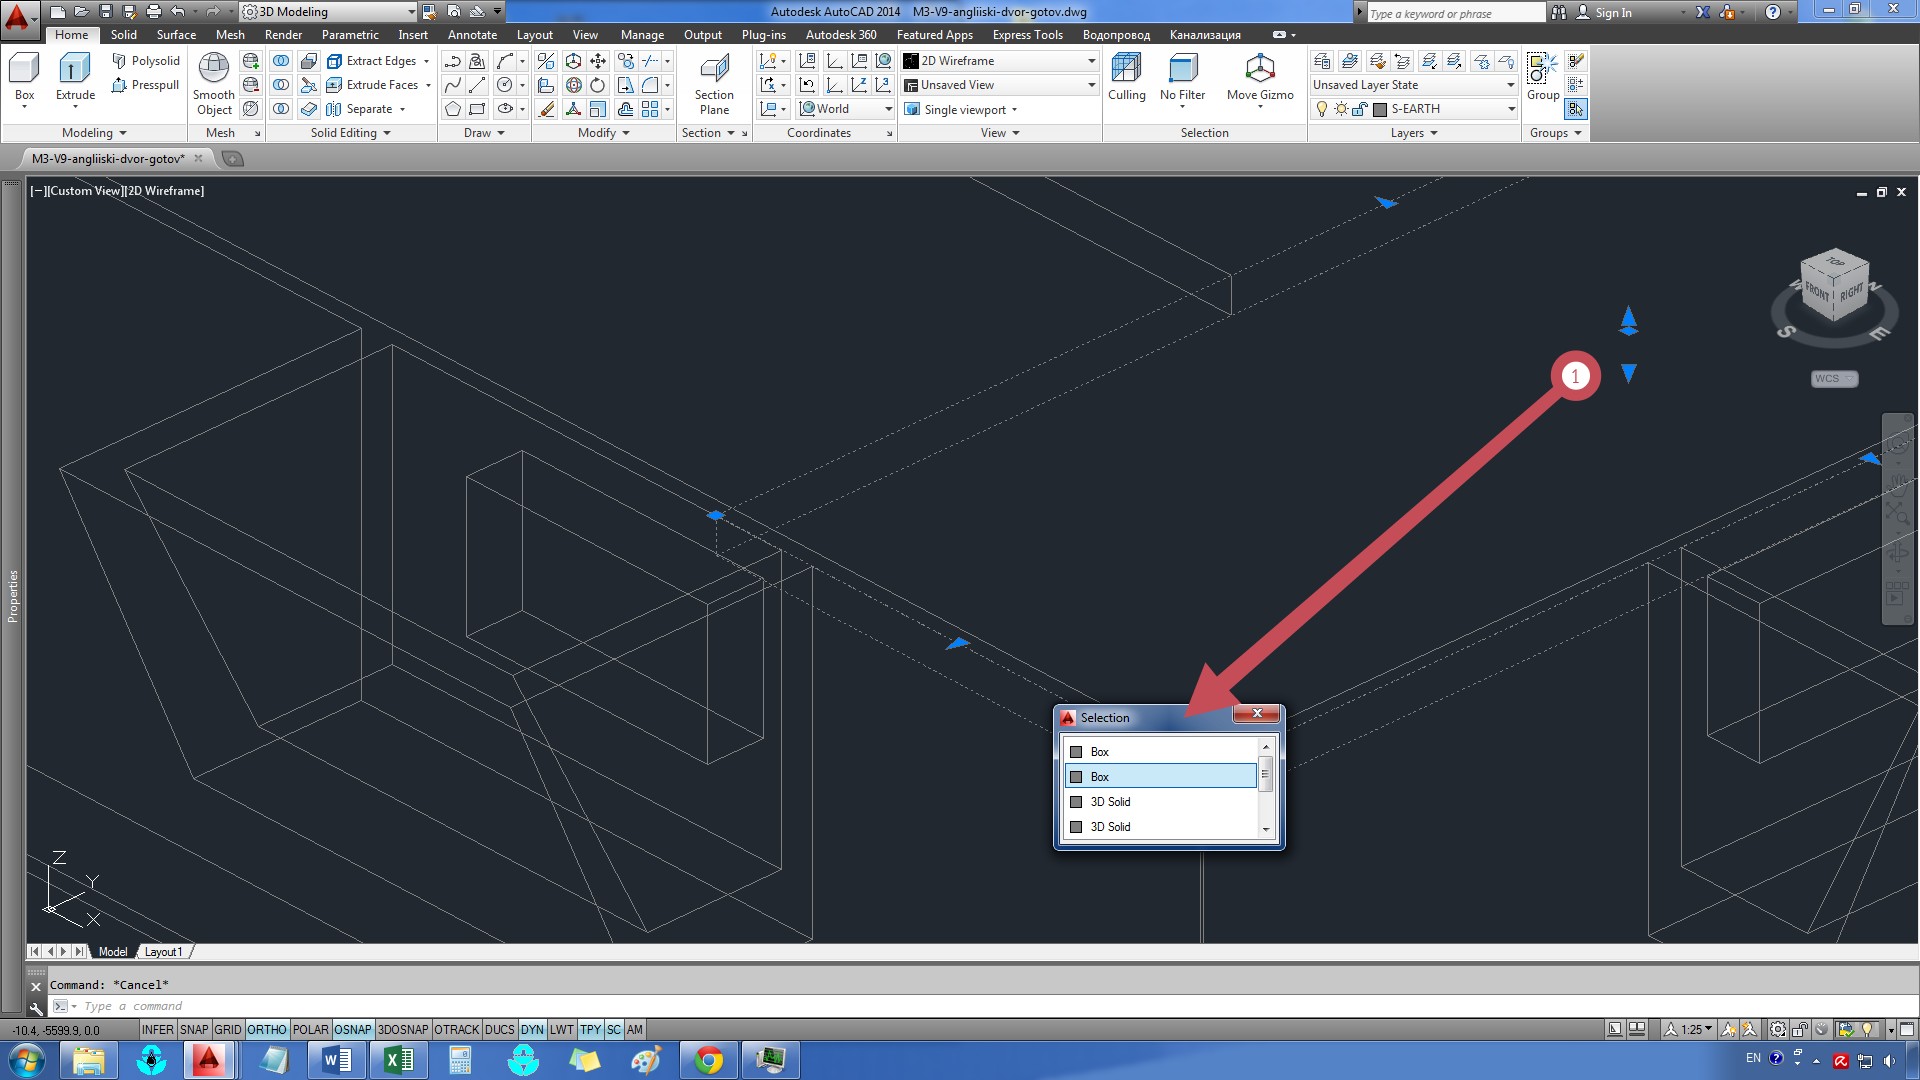
Task: Select the Extrude tool
Action: click(x=75, y=78)
